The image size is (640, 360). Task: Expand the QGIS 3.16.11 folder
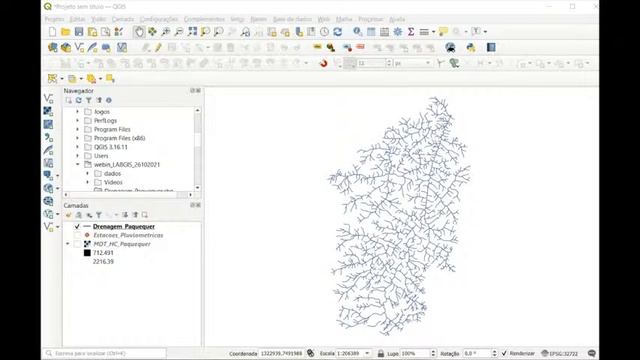pos(78,147)
